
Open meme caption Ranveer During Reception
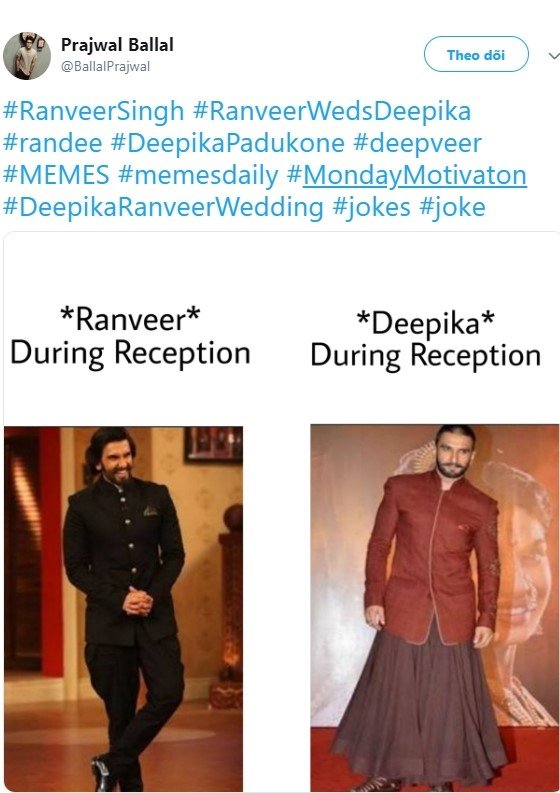(x=130, y=336)
